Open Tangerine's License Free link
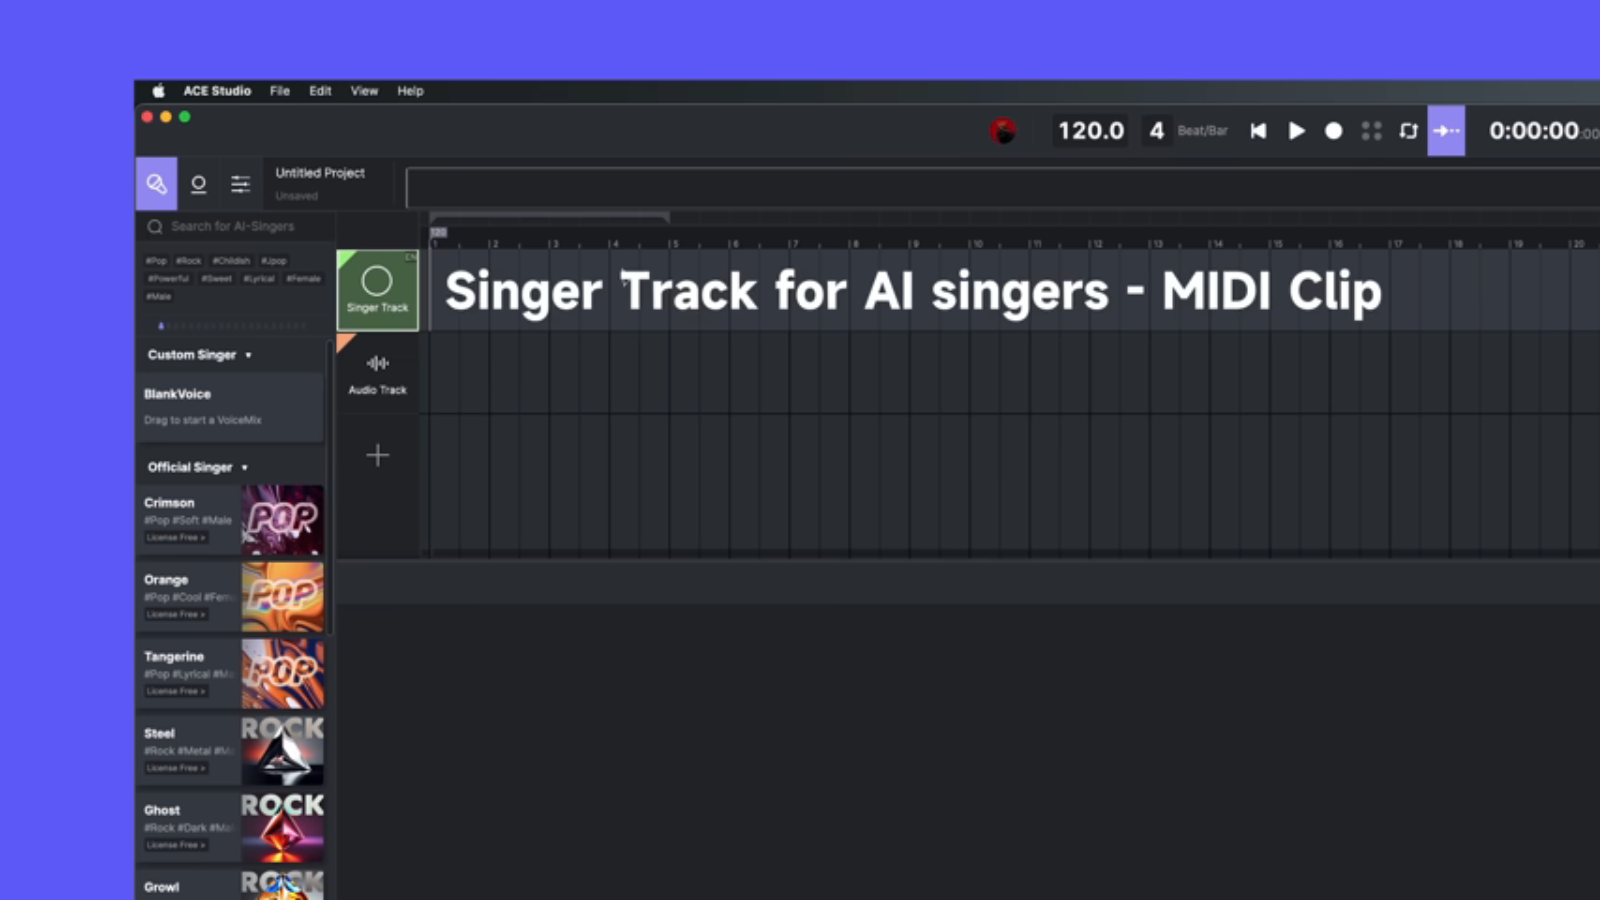The height and width of the screenshot is (900, 1600). [x=176, y=692]
